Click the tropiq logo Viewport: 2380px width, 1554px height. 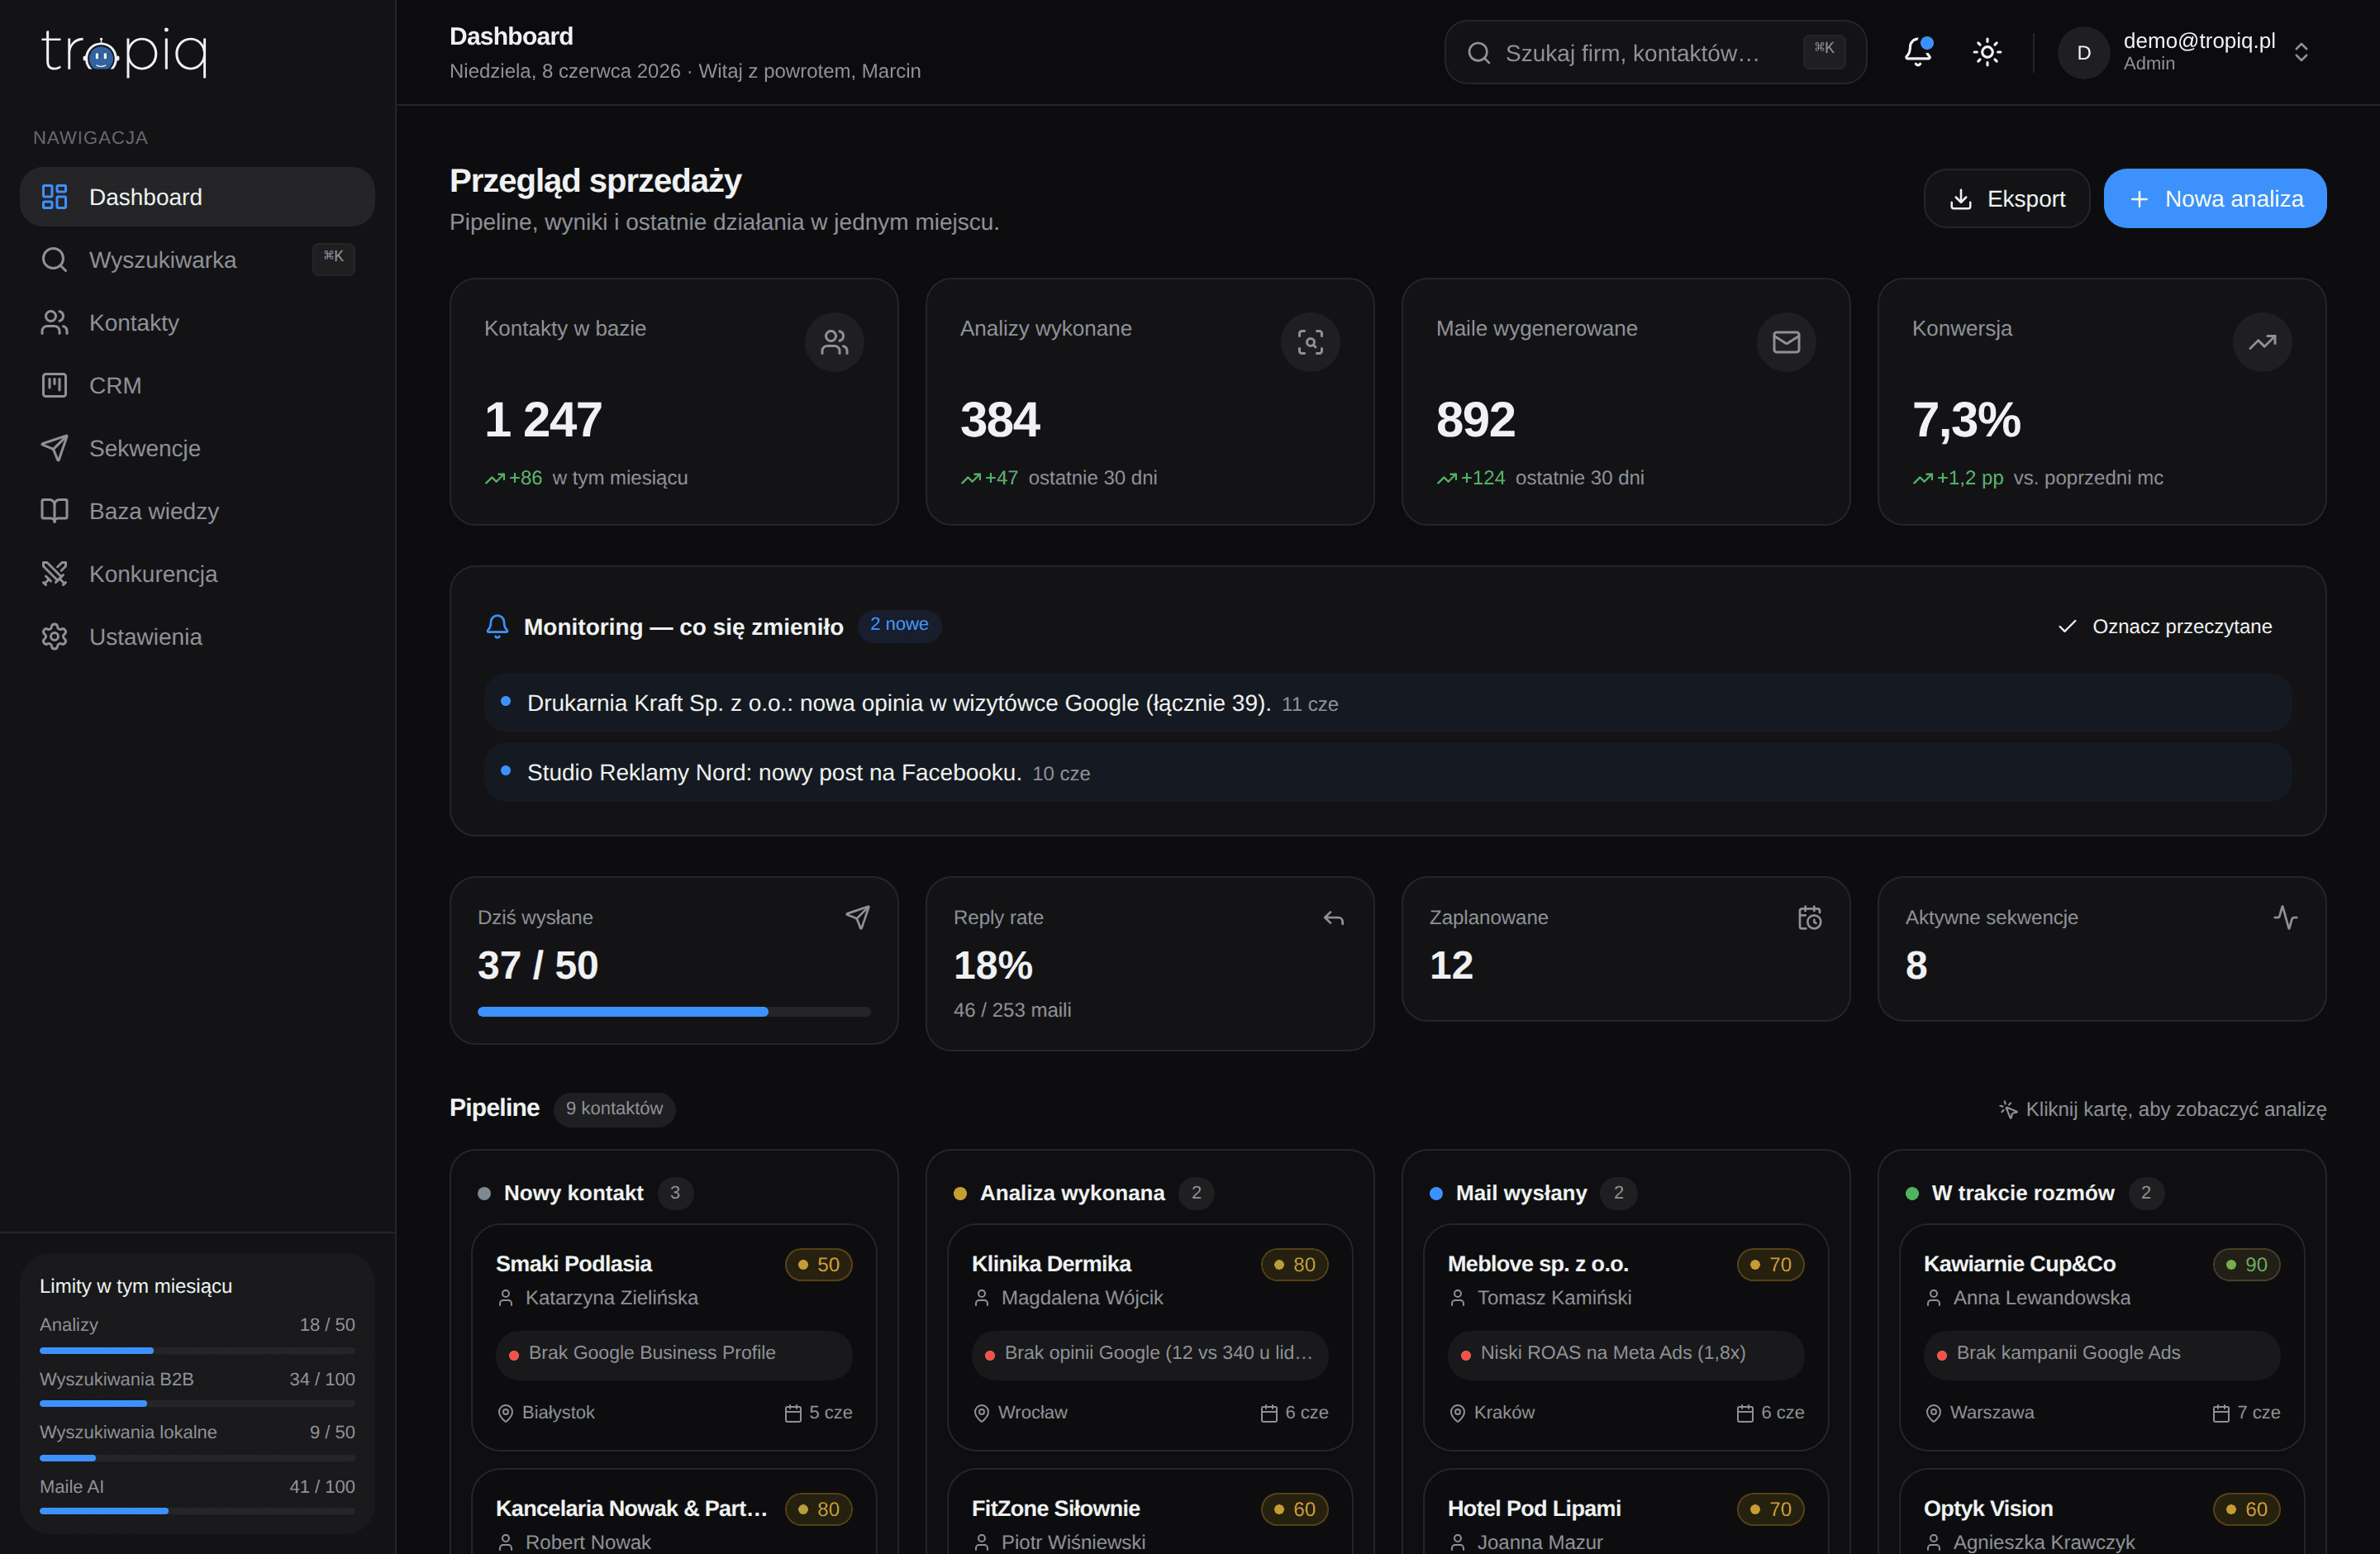125,52
